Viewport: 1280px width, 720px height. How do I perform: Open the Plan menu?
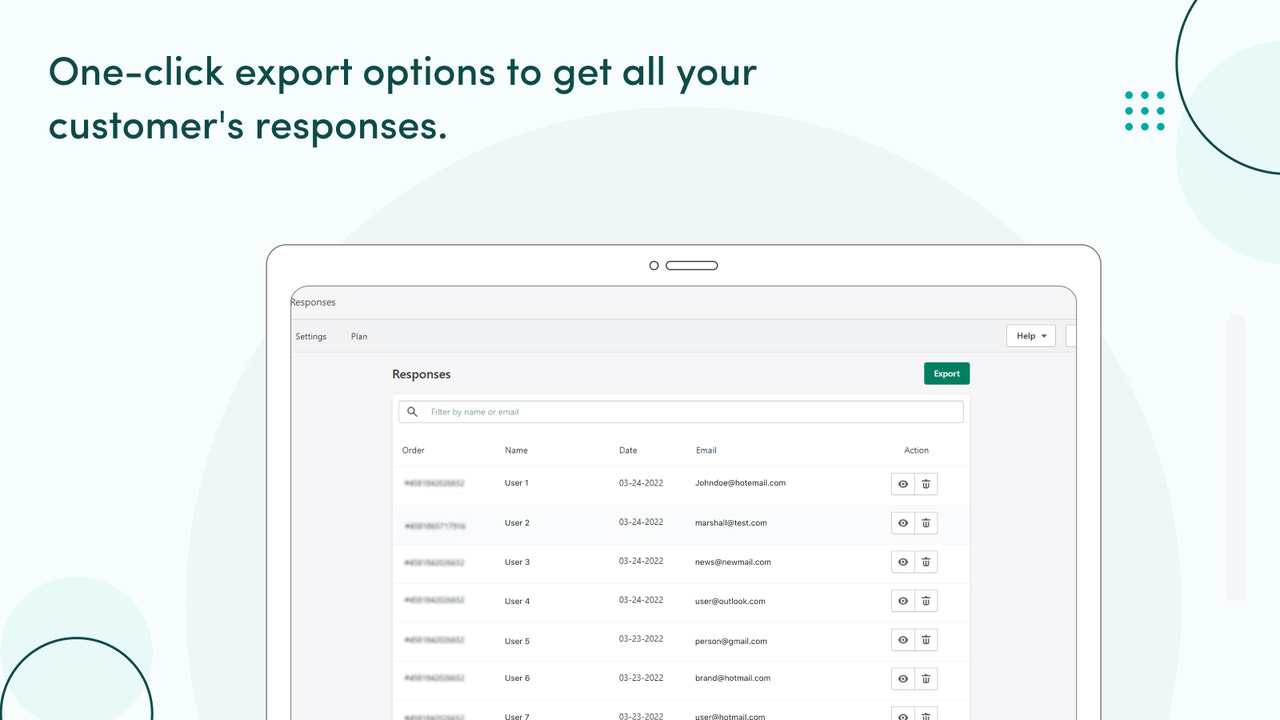click(359, 336)
